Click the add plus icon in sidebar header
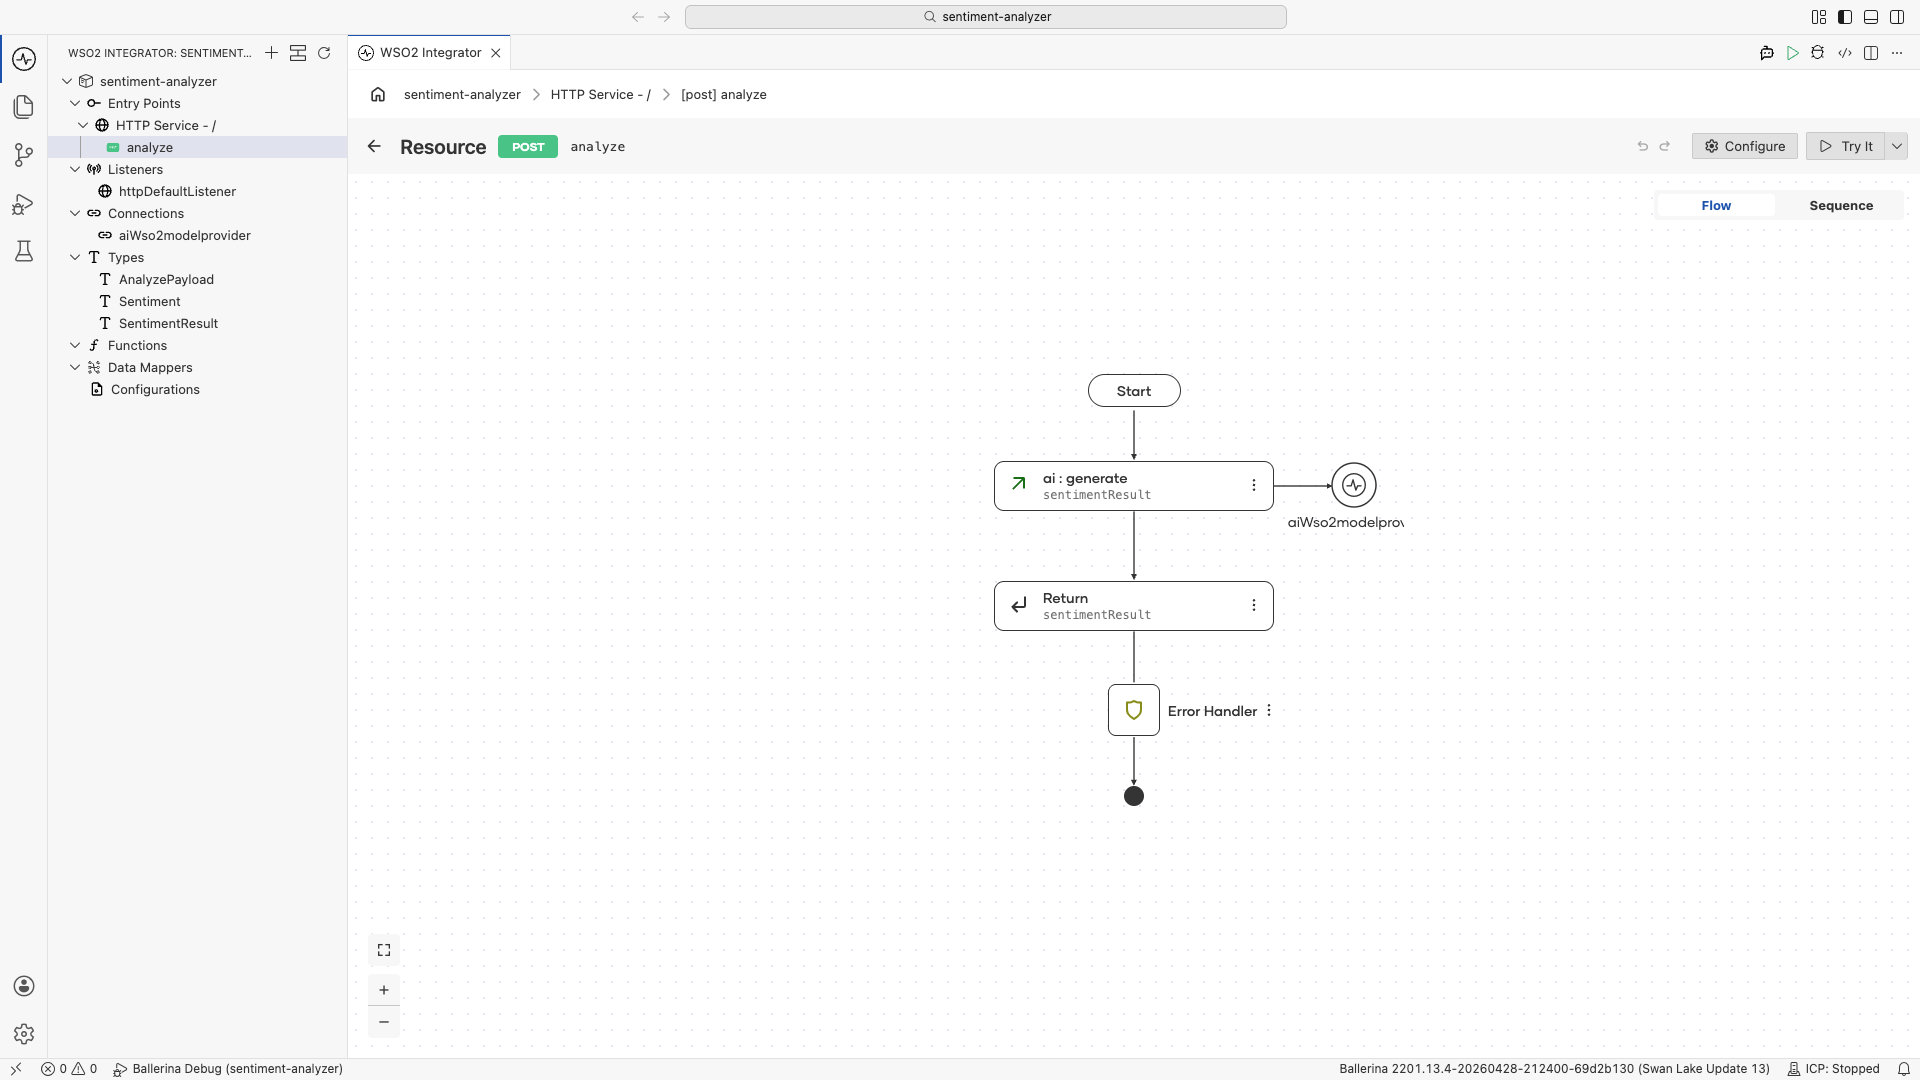 click(x=271, y=53)
